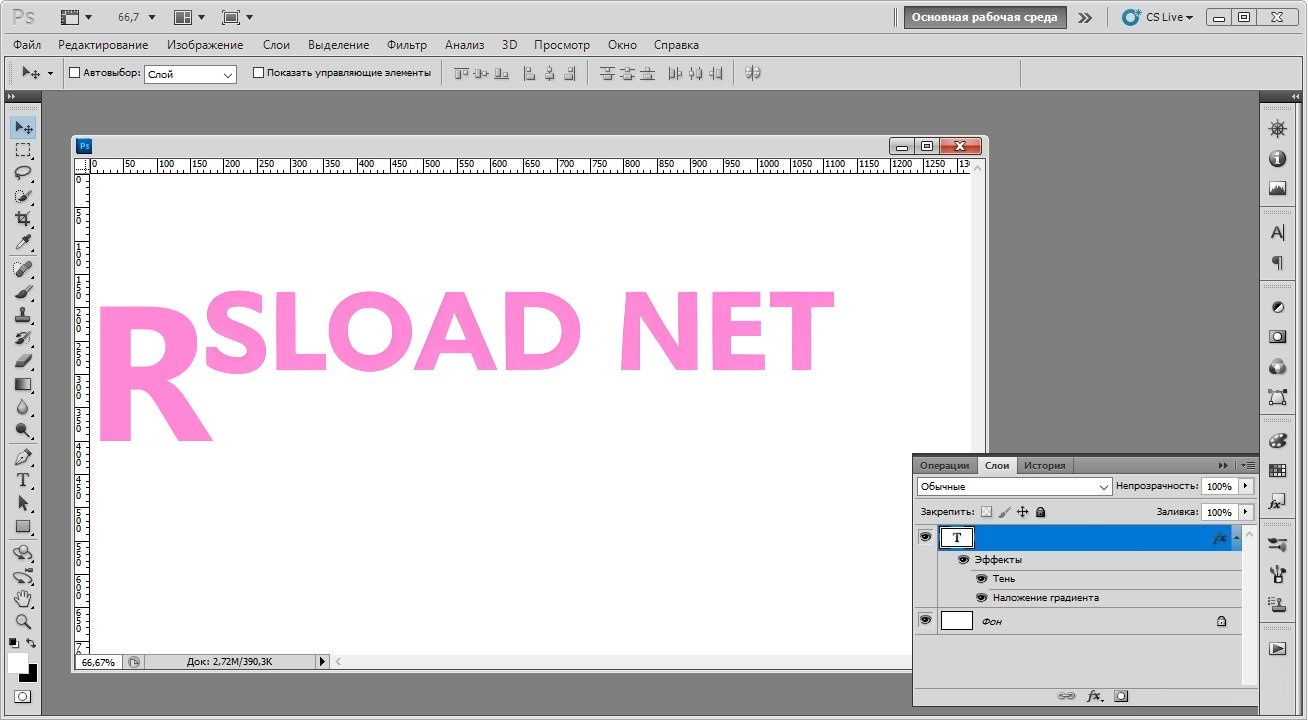Open the Фильтр menu

point(407,45)
